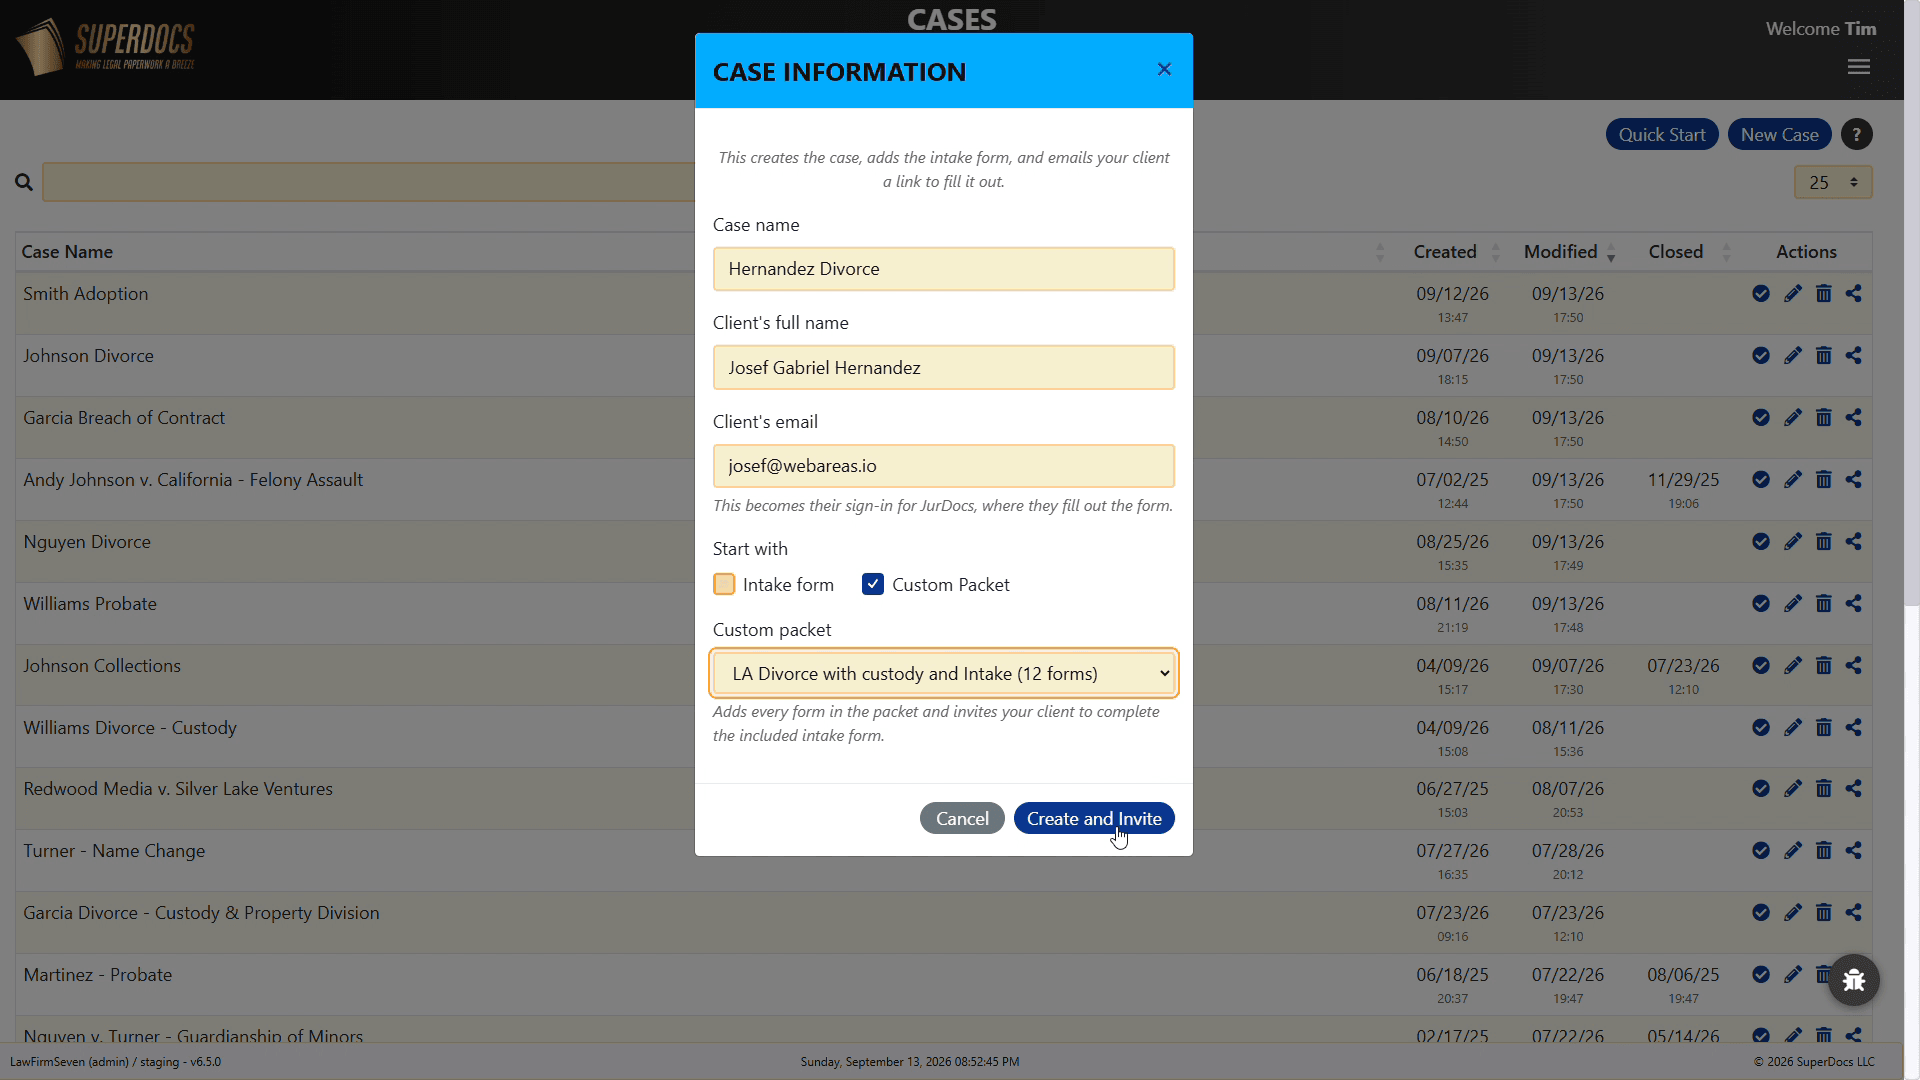The height and width of the screenshot is (1080, 1920).
Task: Click the help question mark icon
Action: pos(1857,135)
